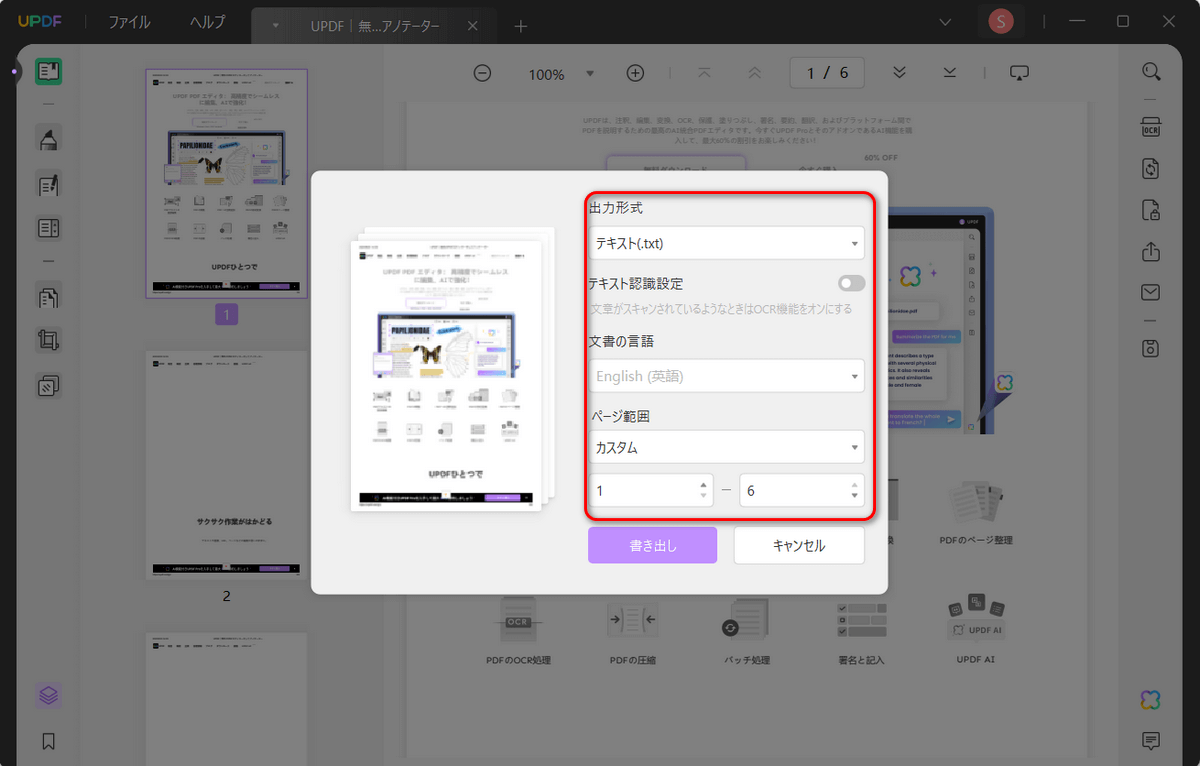Zoom out with the minus button

coord(482,73)
